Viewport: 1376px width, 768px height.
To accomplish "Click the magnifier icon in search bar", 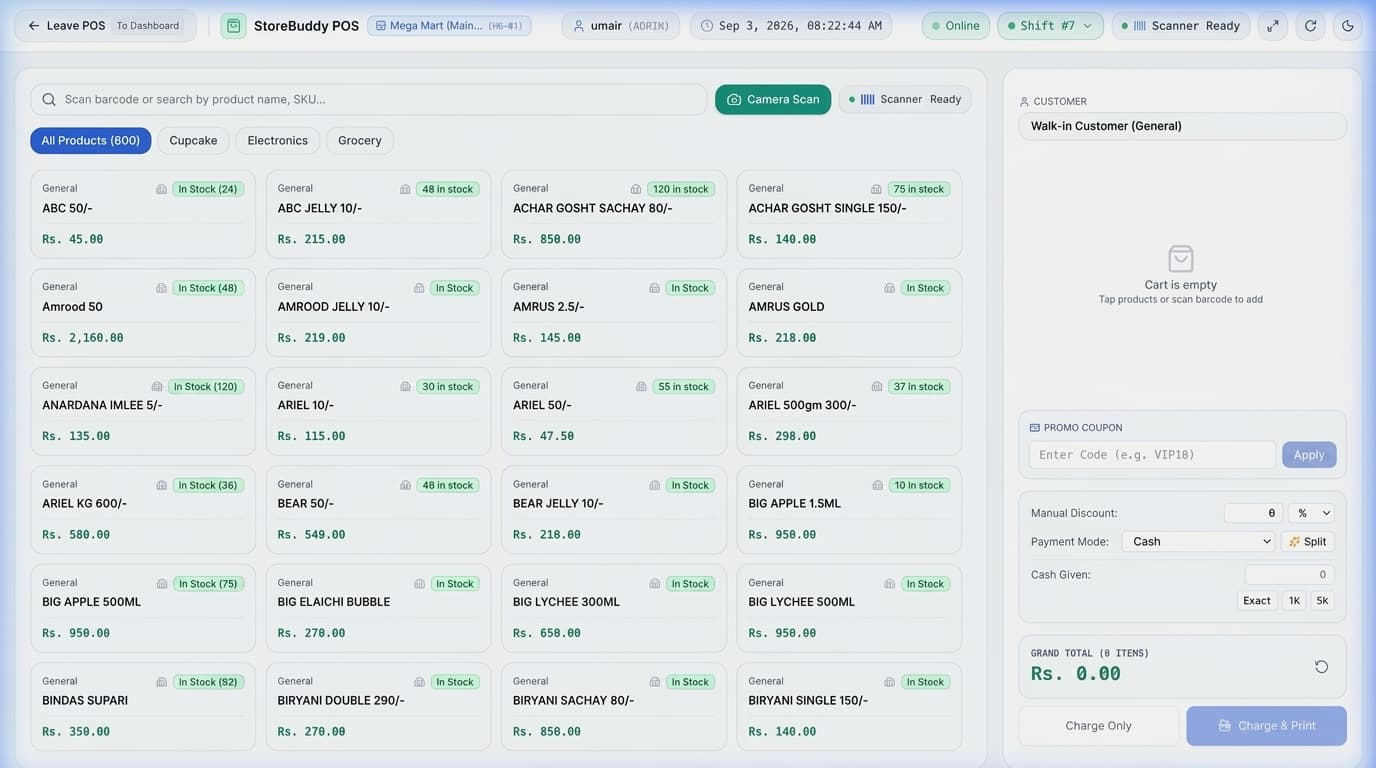I will (49, 99).
